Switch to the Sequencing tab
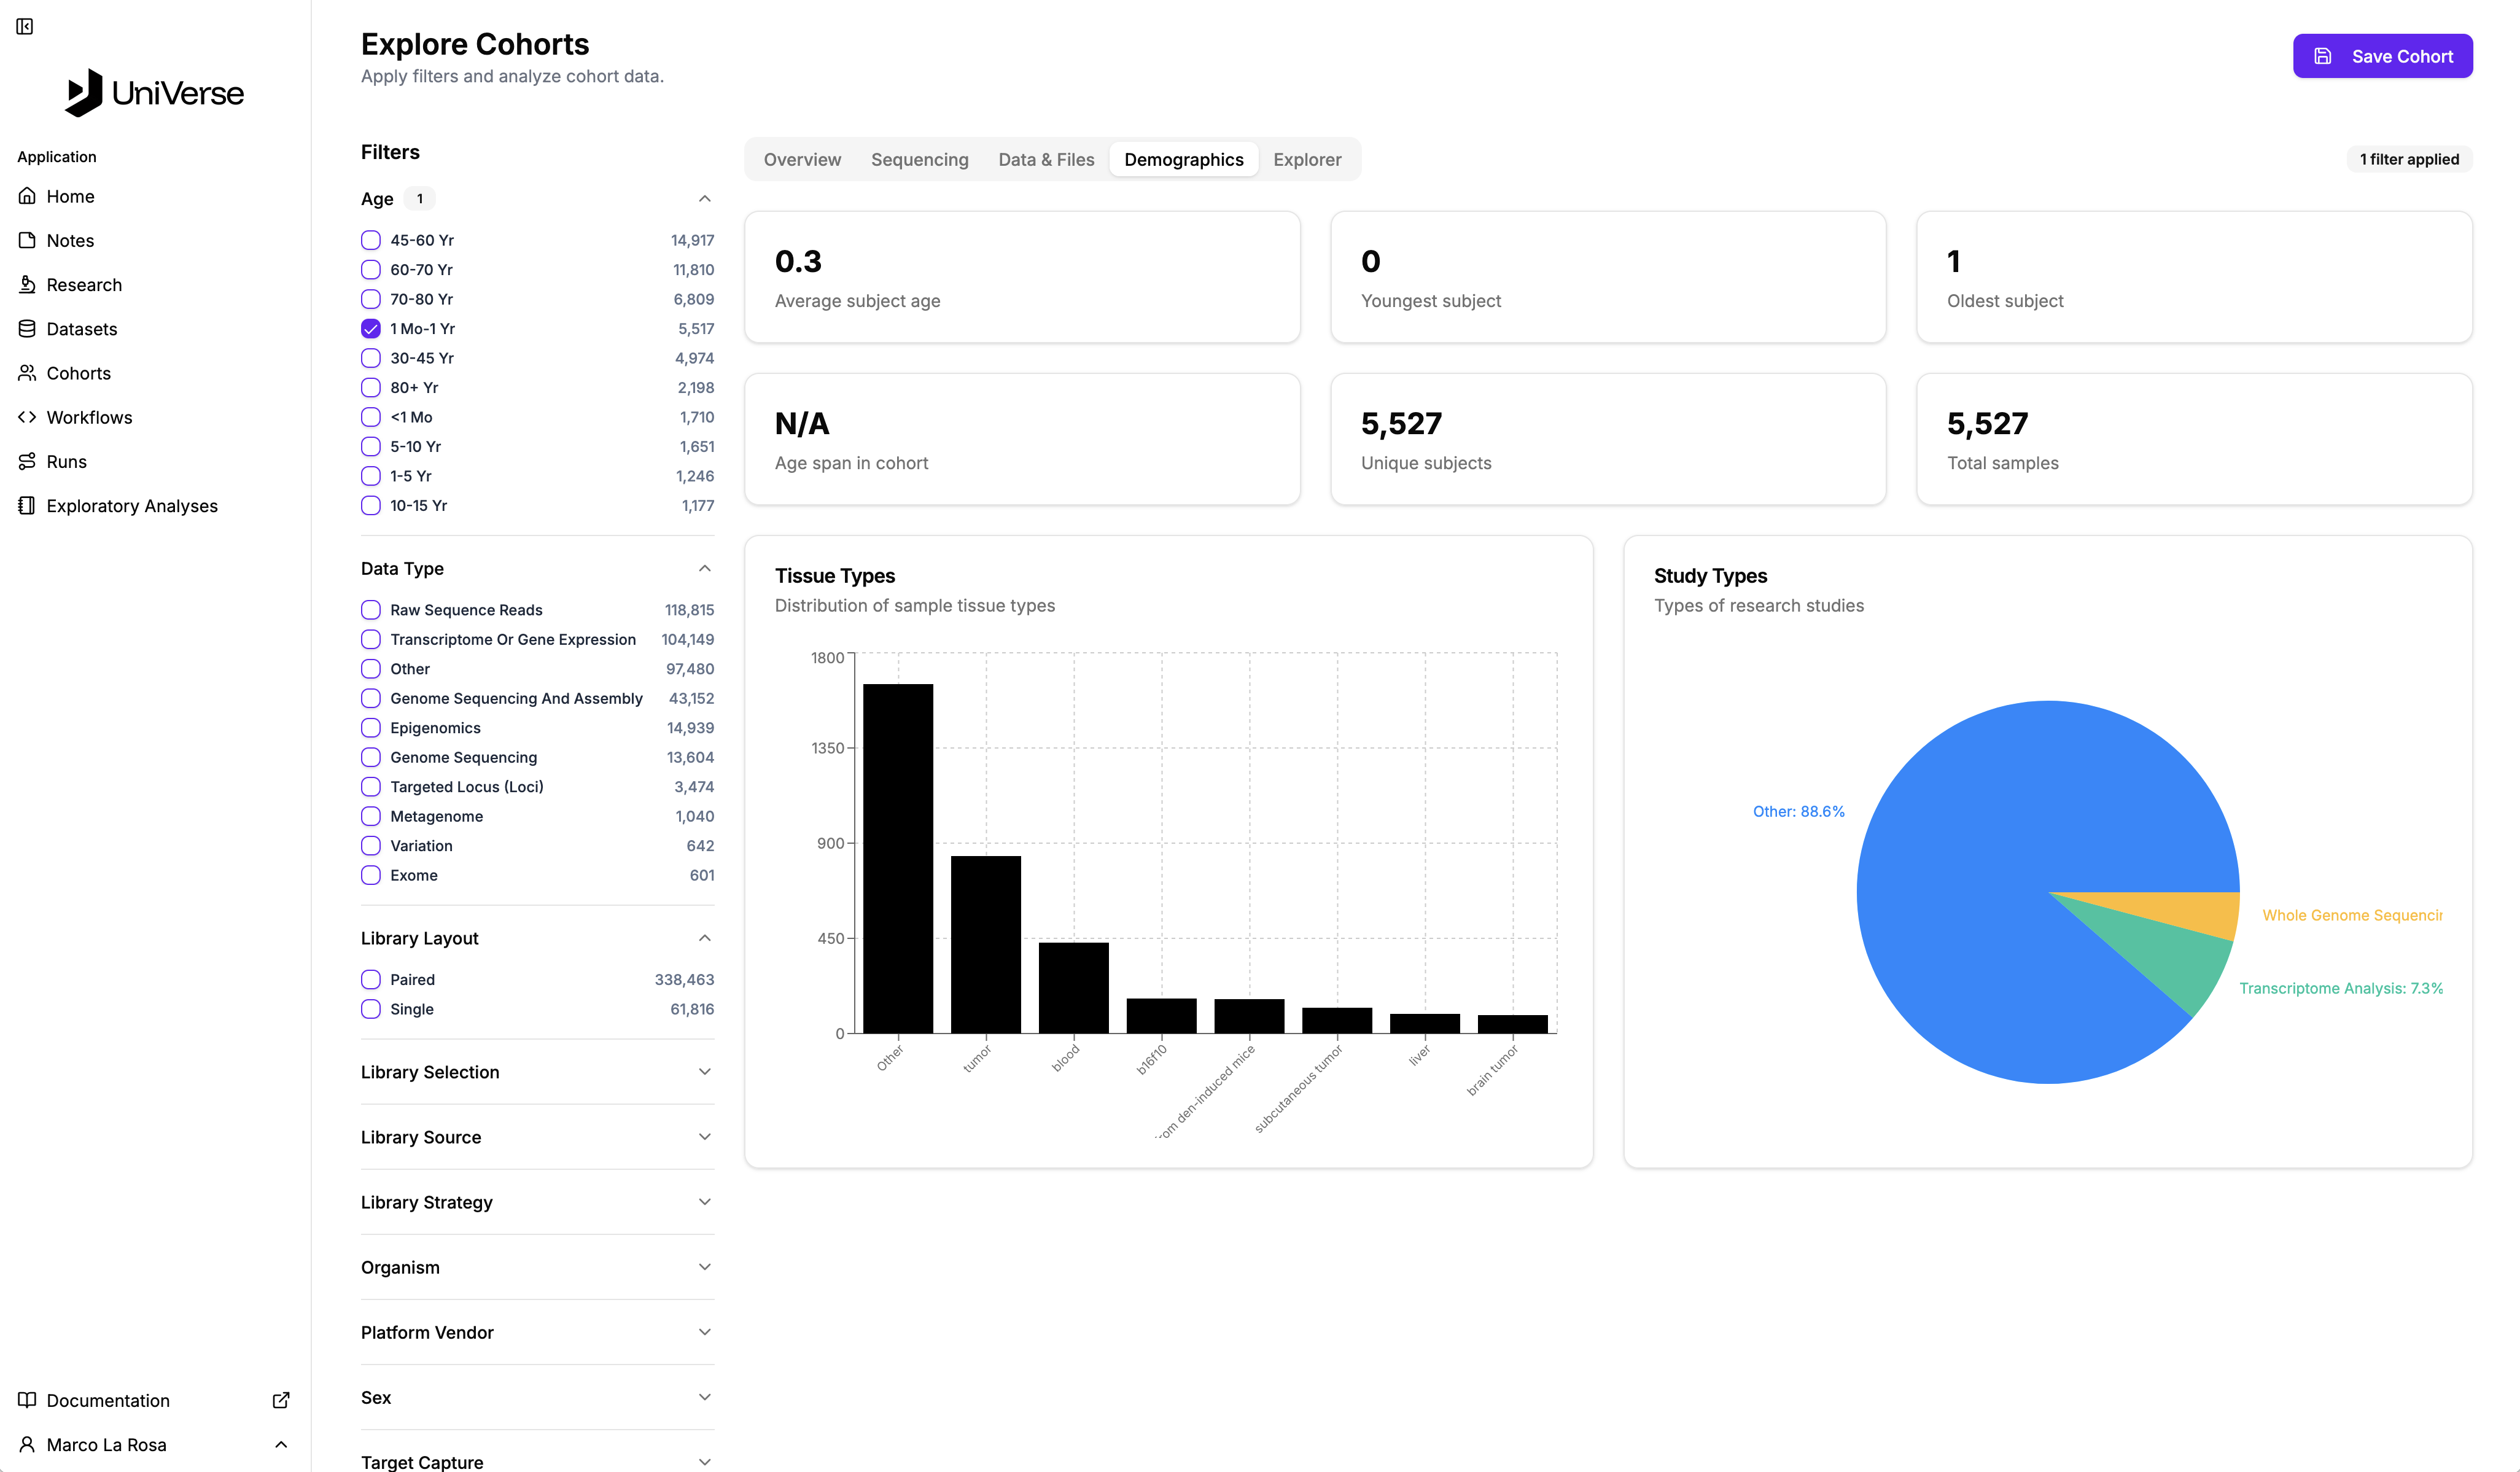 coord(919,160)
